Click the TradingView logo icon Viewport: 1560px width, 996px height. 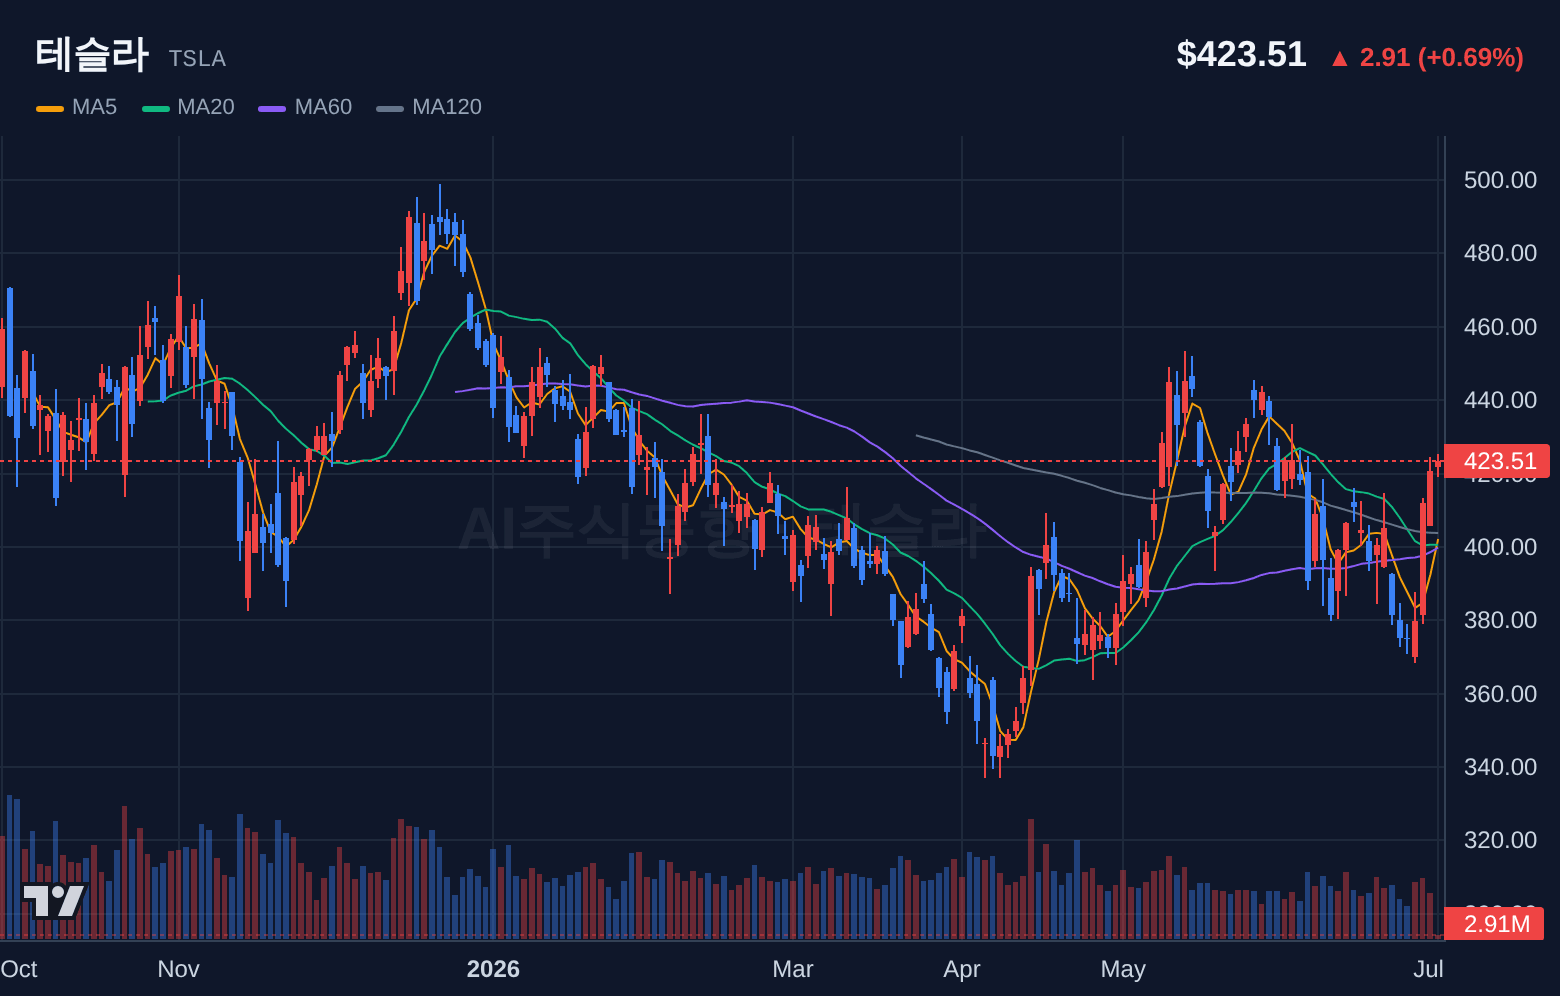click(x=54, y=900)
